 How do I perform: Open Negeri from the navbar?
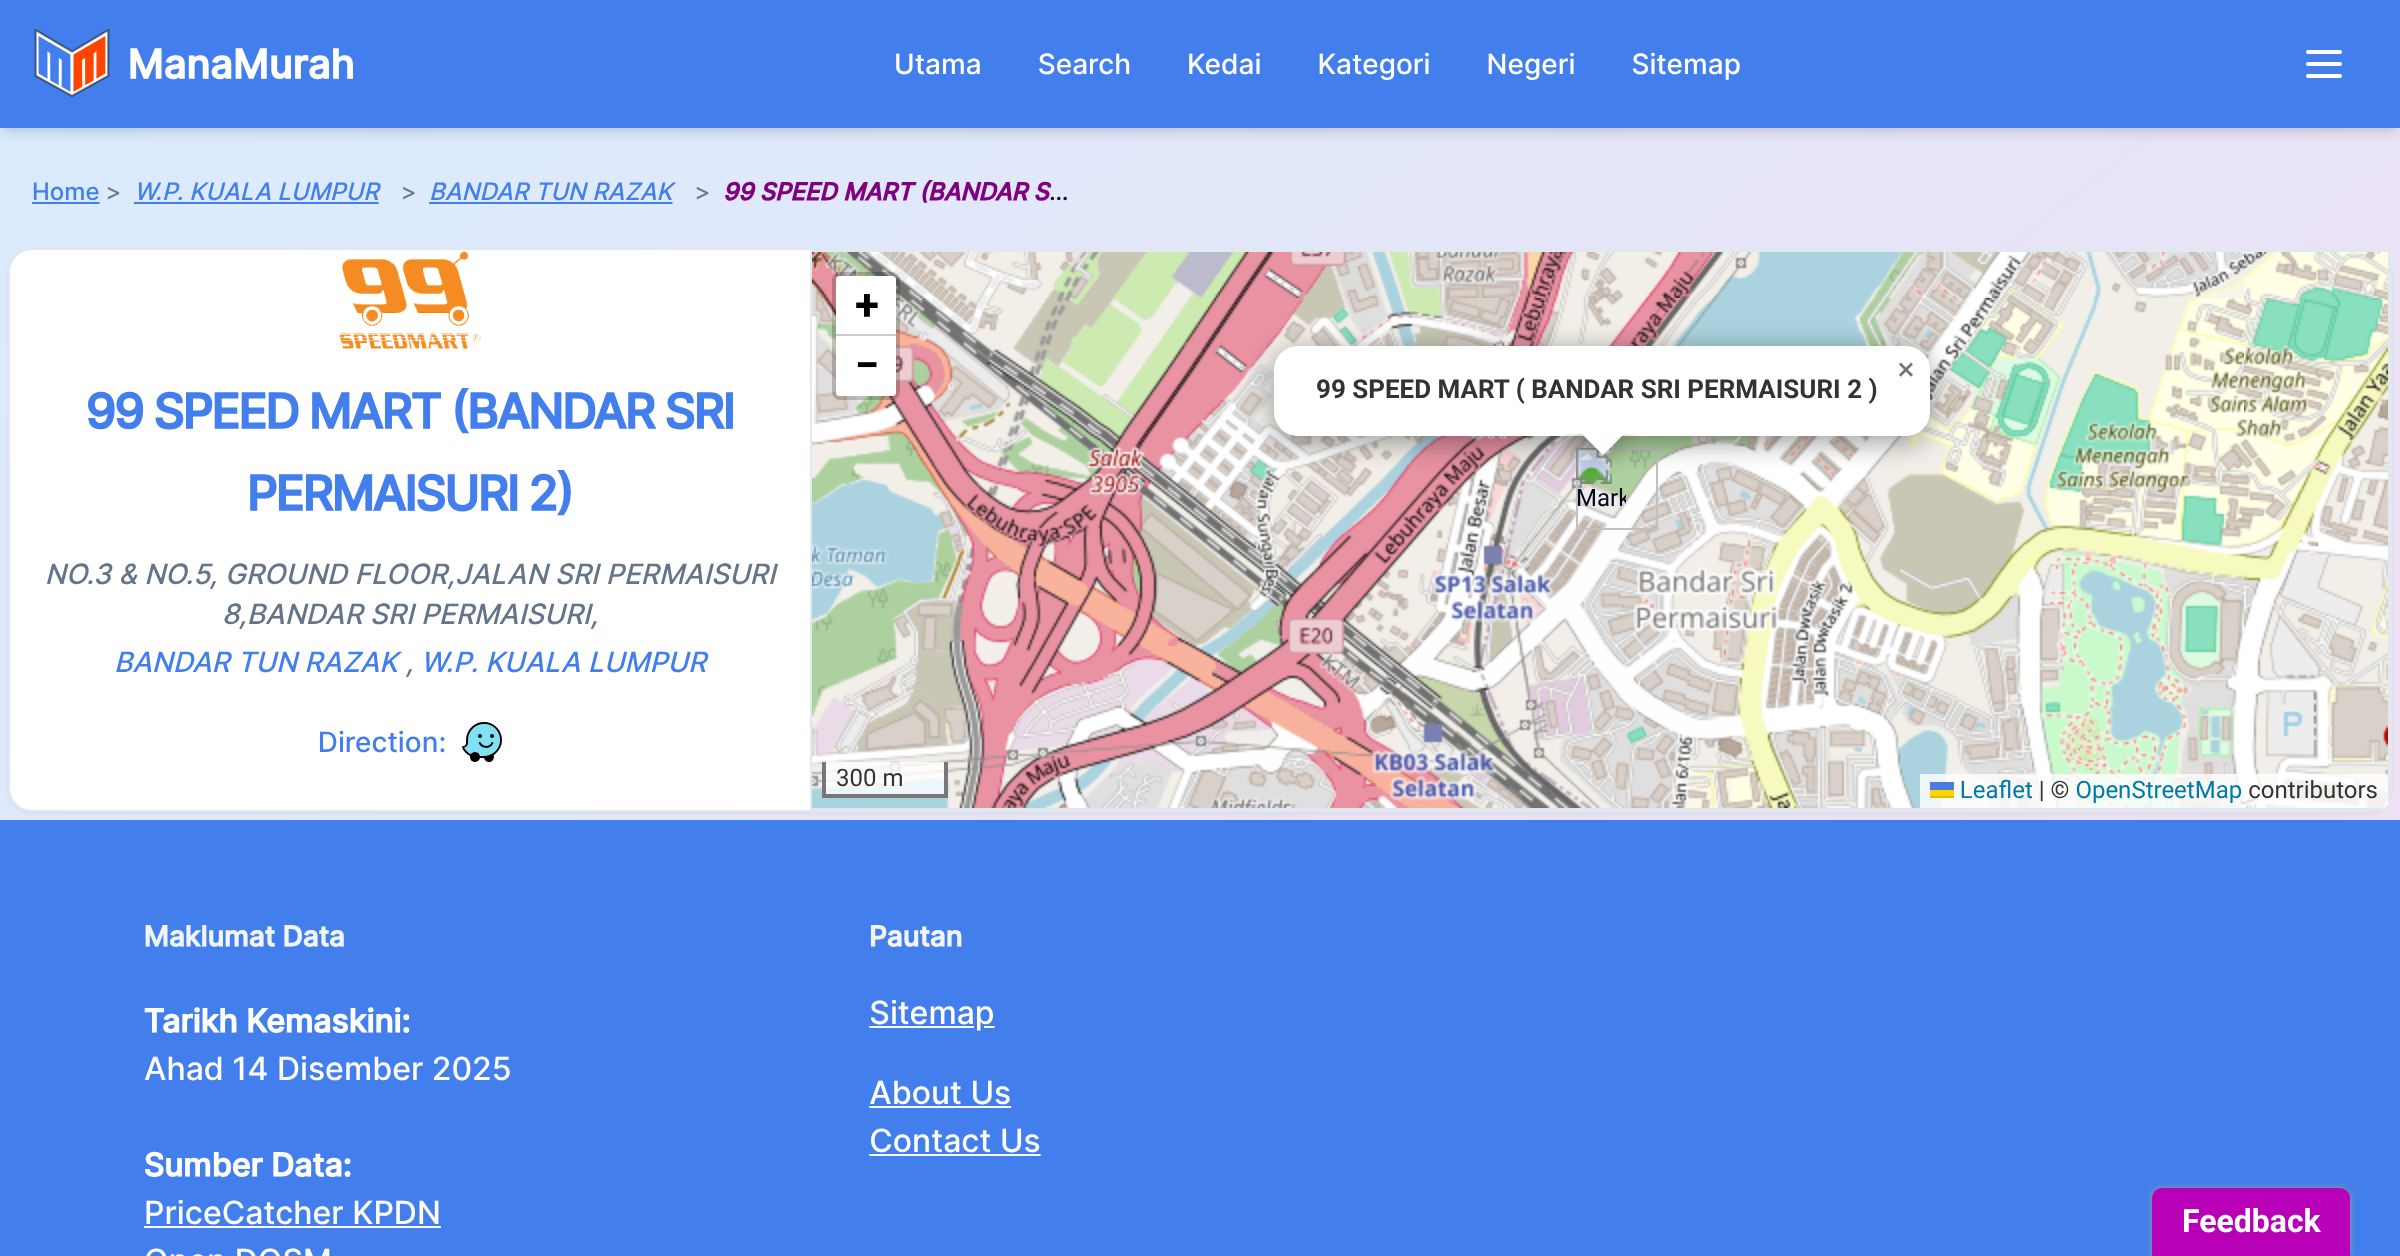point(1530,64)
